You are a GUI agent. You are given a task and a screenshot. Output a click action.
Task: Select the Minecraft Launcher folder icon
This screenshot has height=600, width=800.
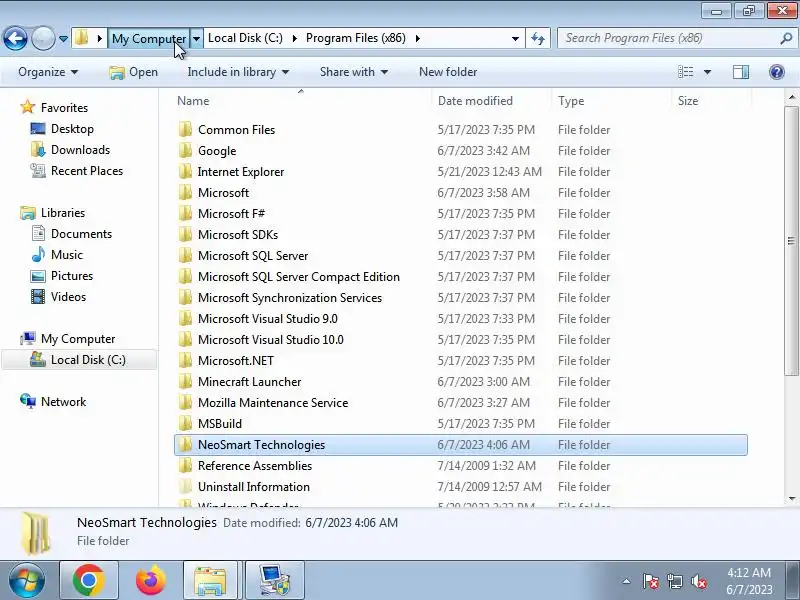coord(185,382)
